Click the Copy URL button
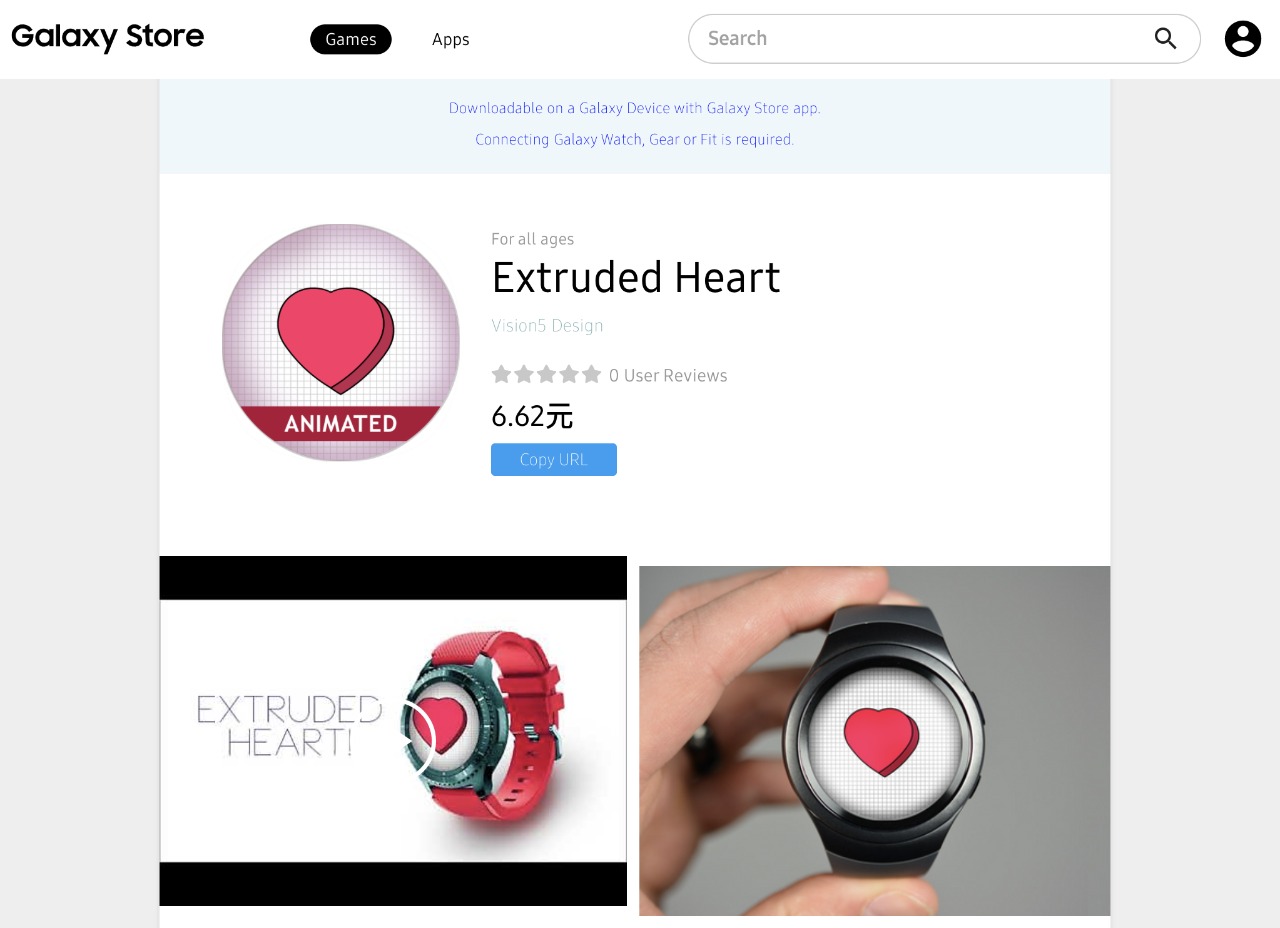1280x928 pixels. click(554, 460)
